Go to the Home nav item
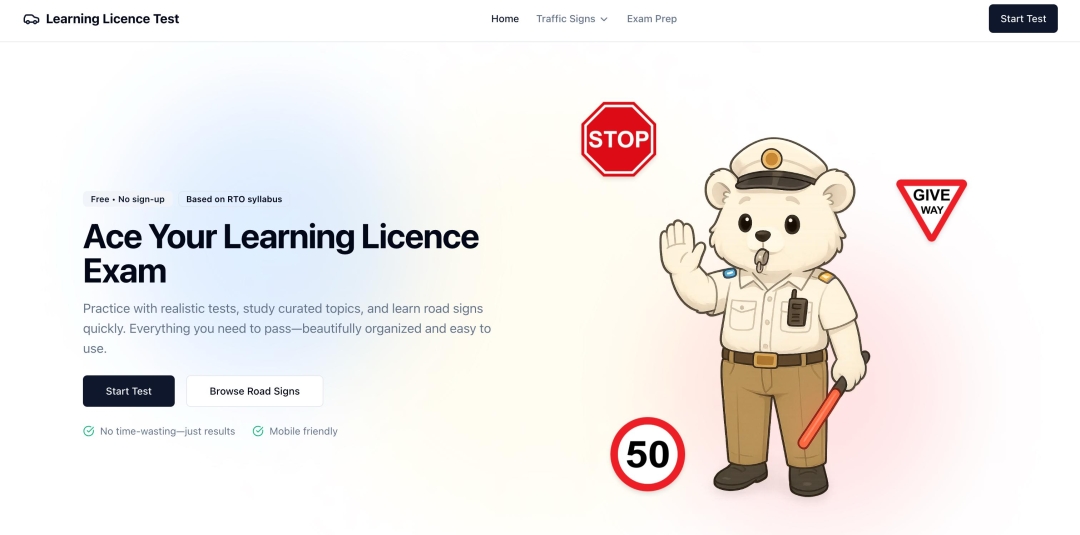The image size is (1080, 535). pyautogui.click(x=505, y=19)
